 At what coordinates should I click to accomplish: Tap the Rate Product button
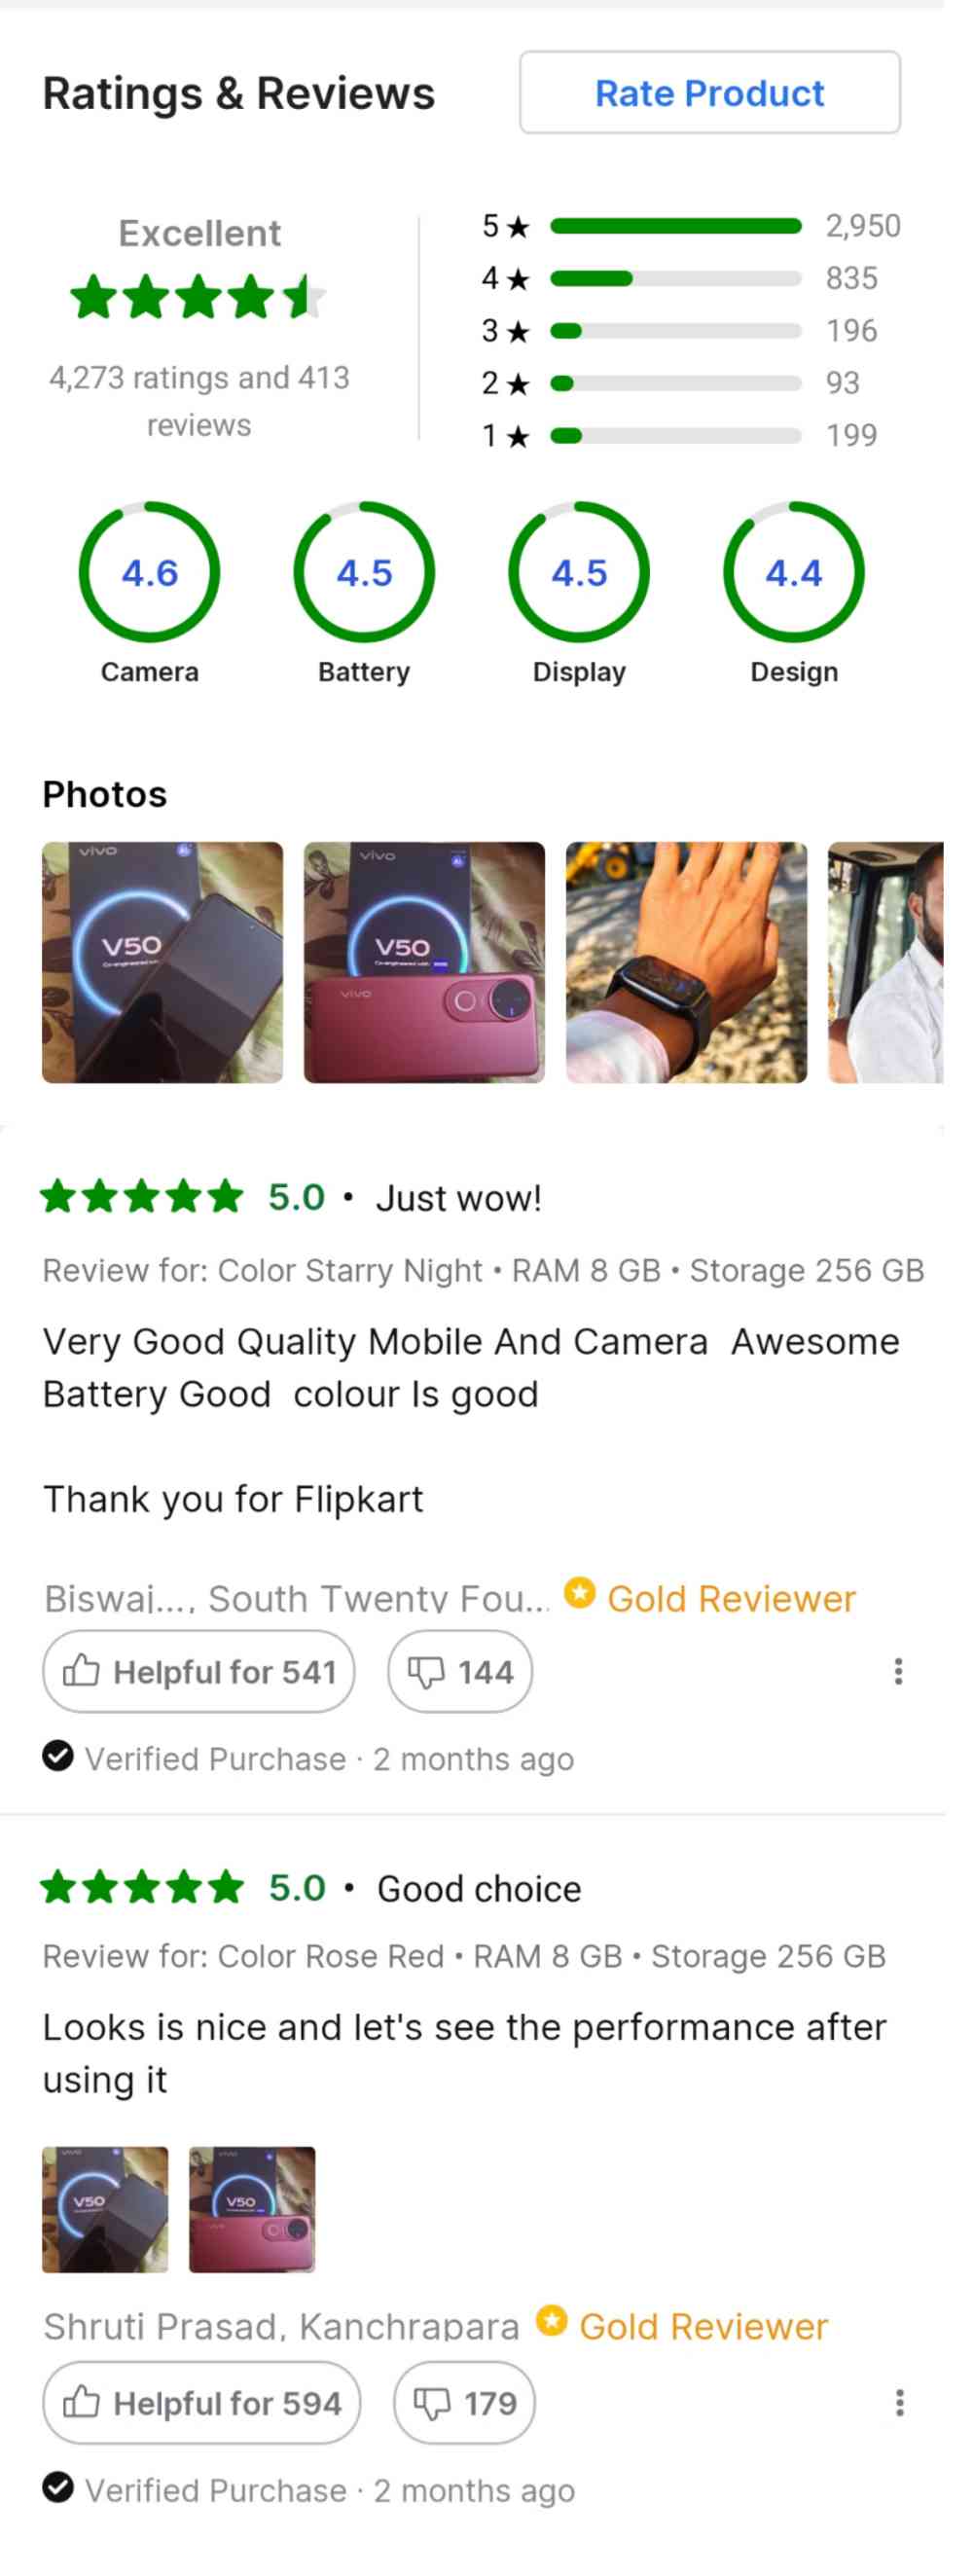tap(709, 92)
